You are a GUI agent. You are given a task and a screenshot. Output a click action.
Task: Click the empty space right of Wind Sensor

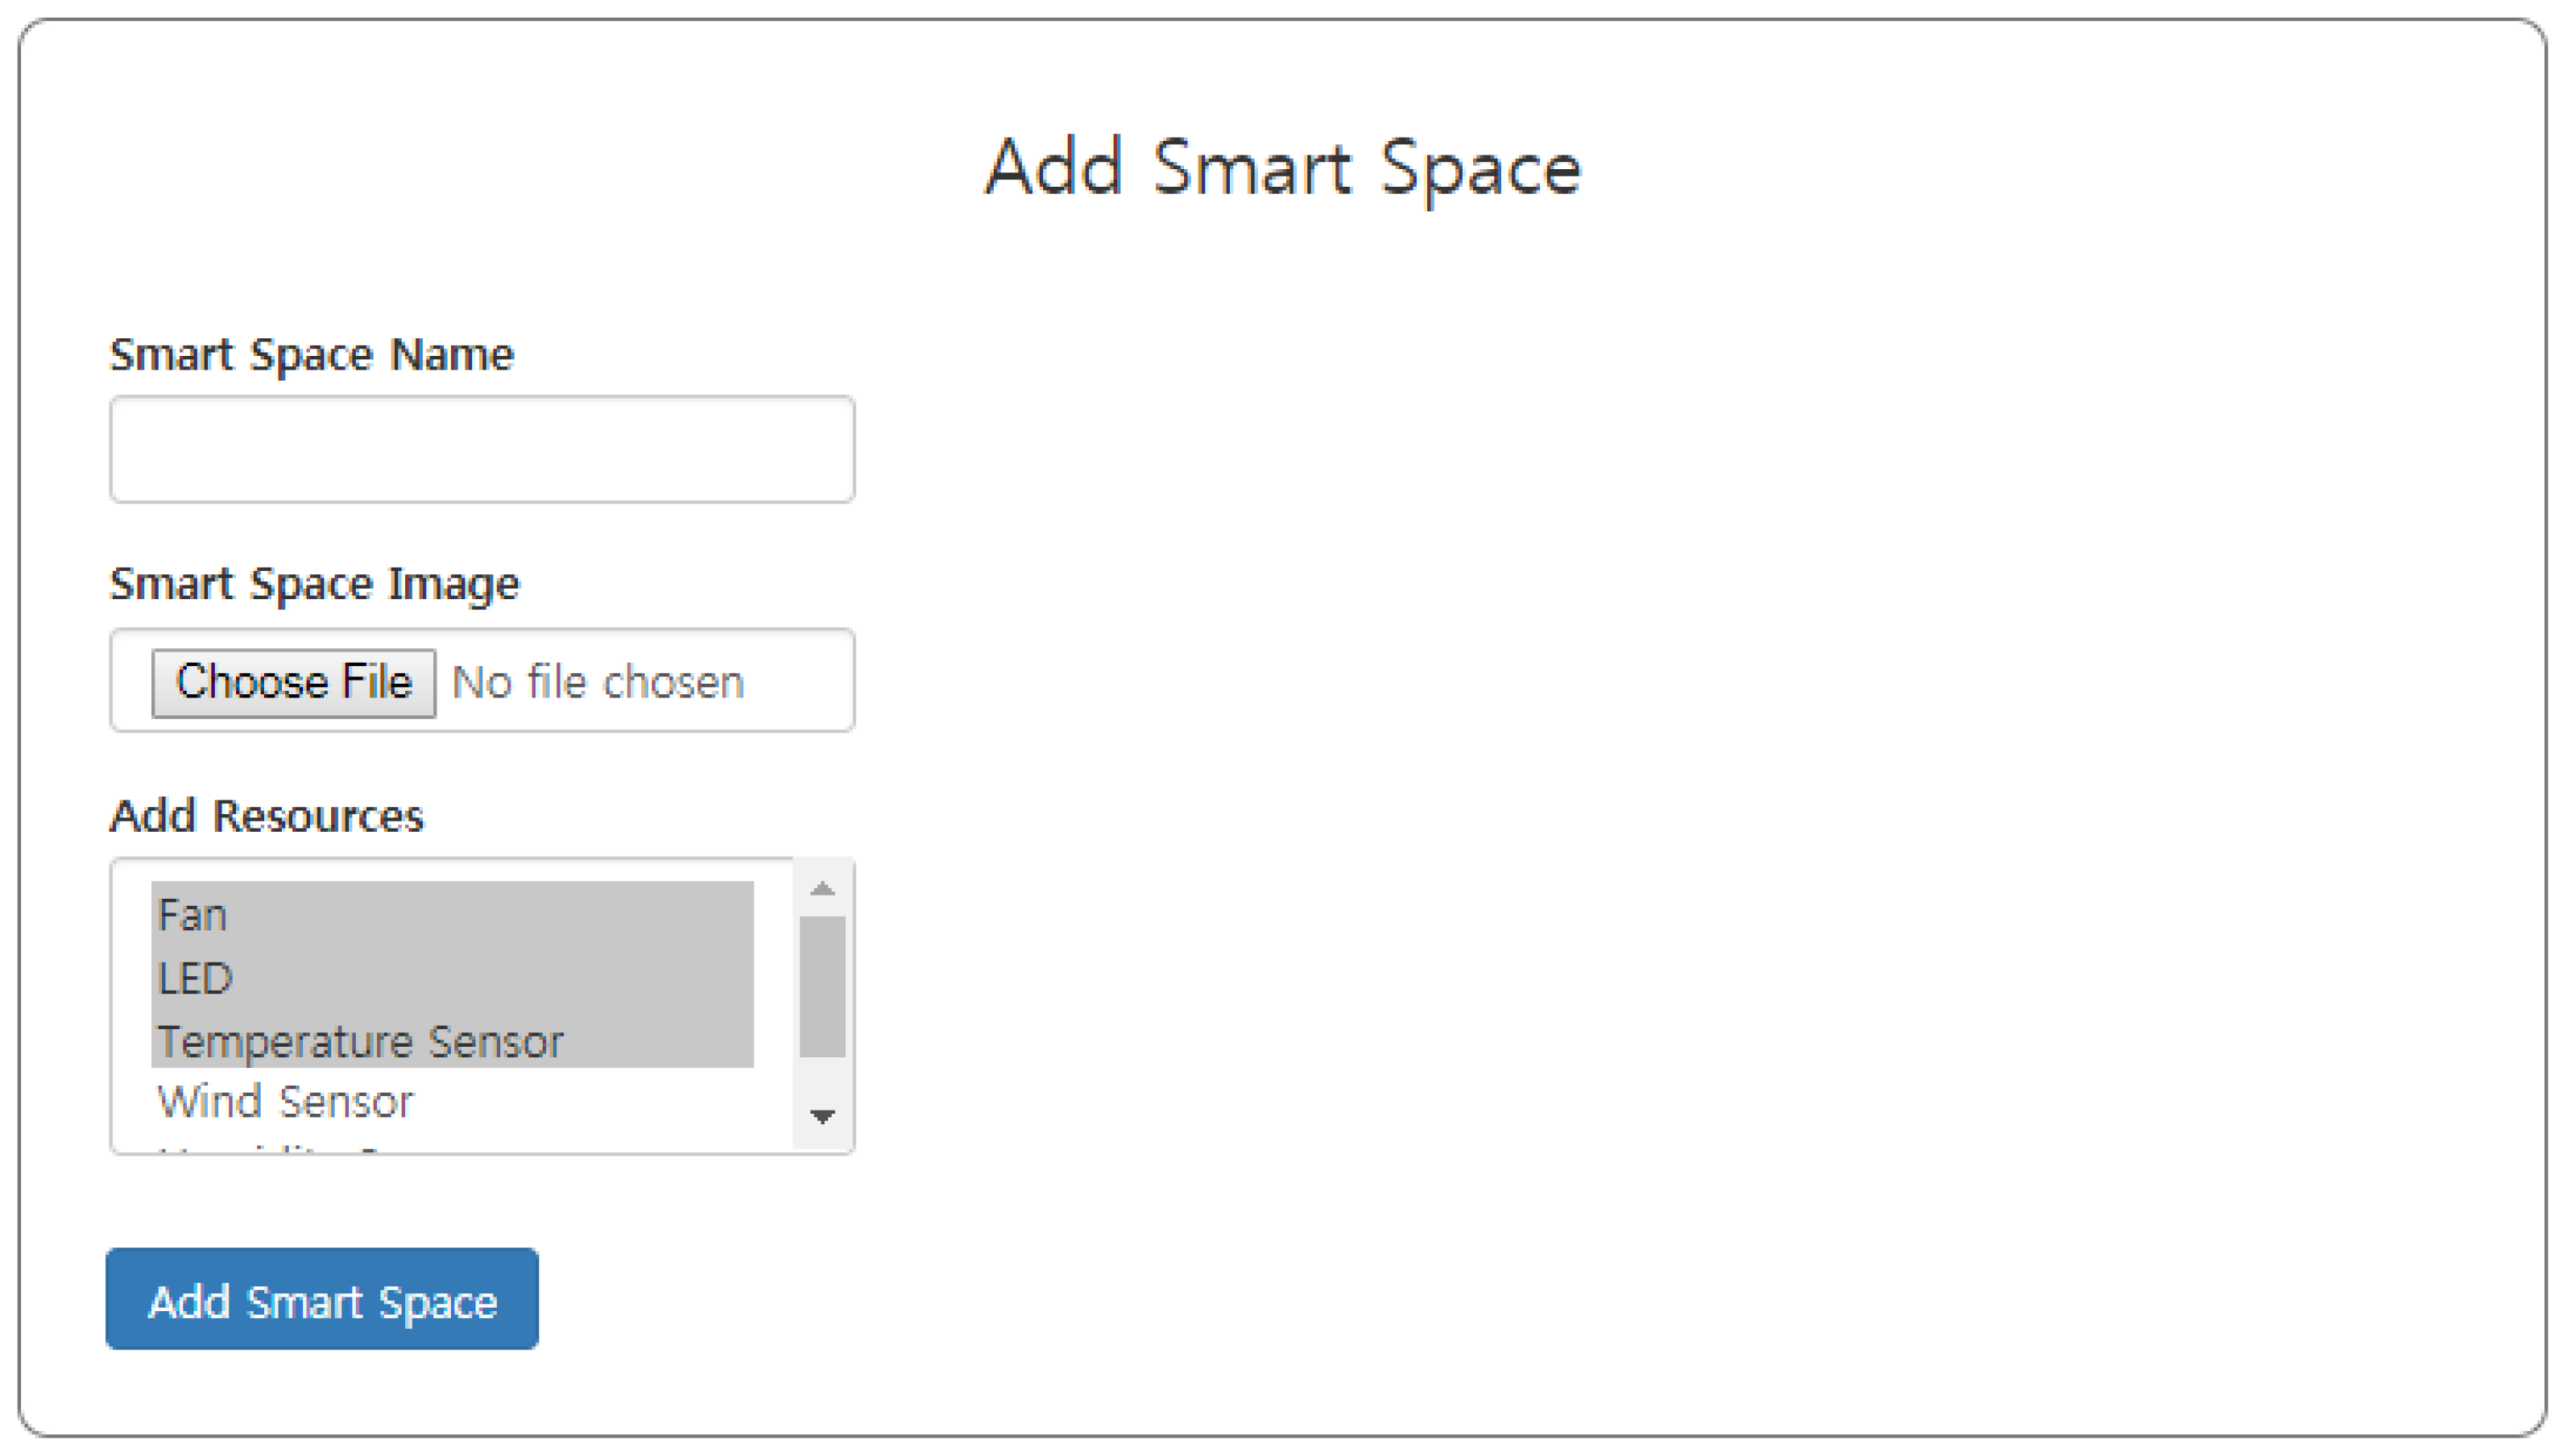[600, 1102]
